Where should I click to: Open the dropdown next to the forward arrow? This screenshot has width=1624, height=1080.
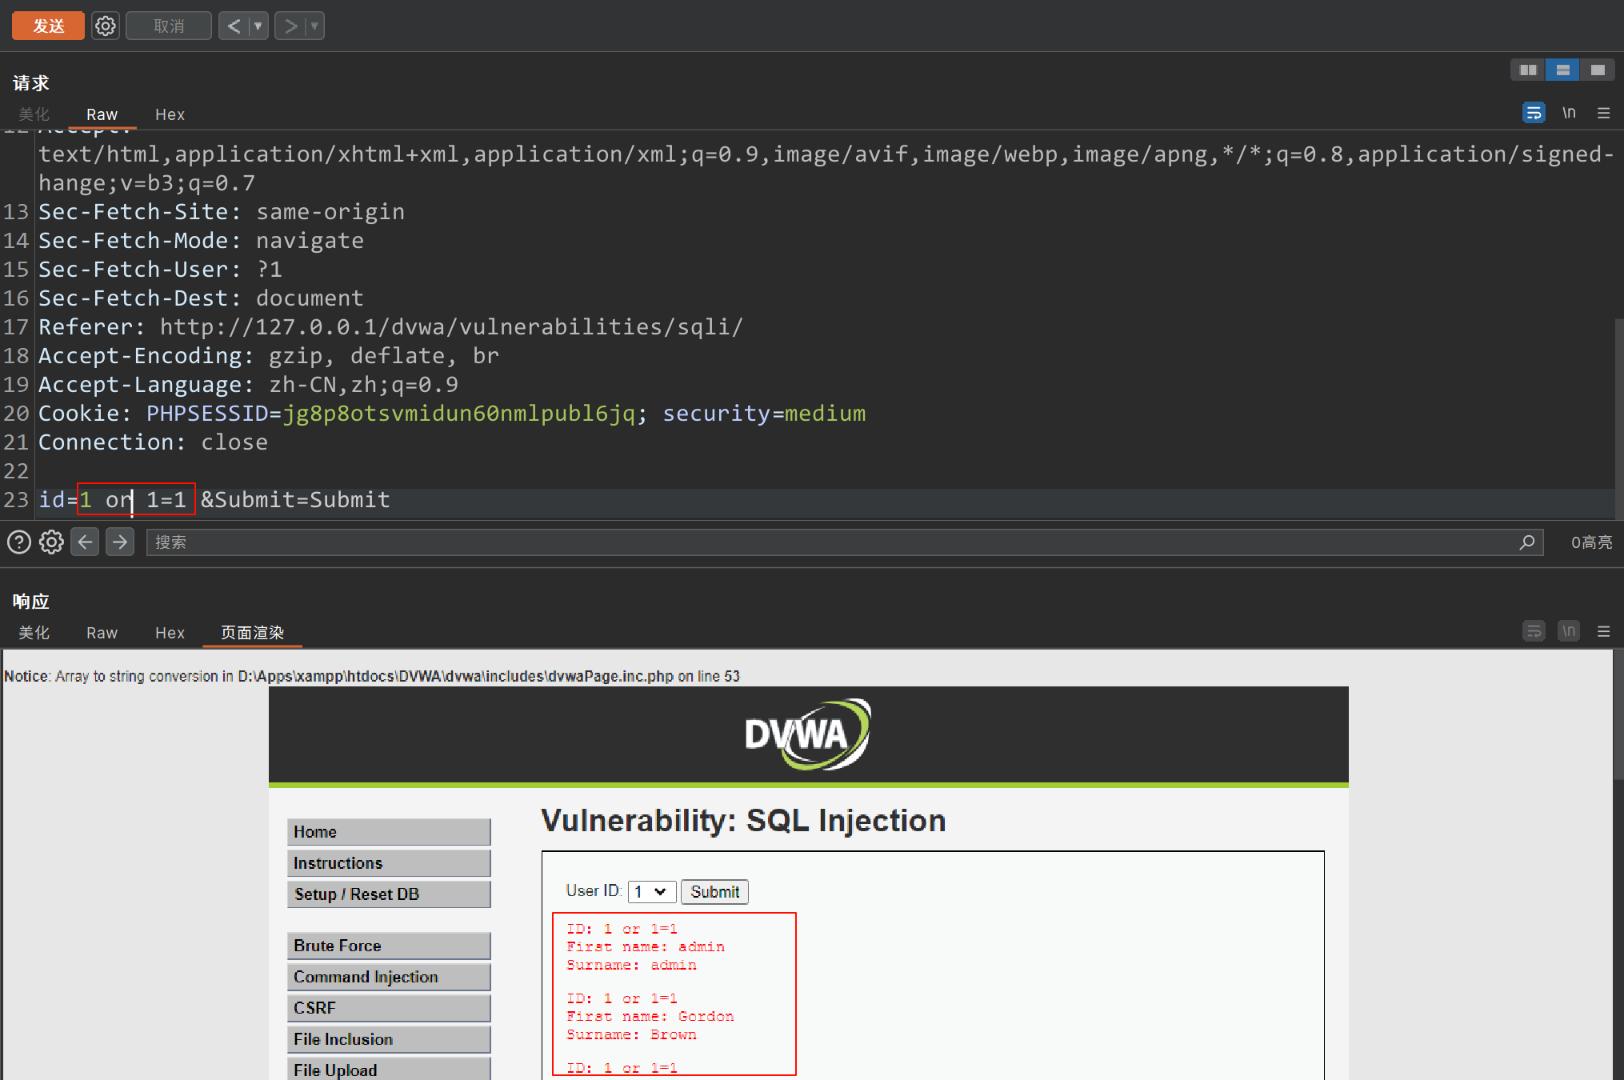313,25
